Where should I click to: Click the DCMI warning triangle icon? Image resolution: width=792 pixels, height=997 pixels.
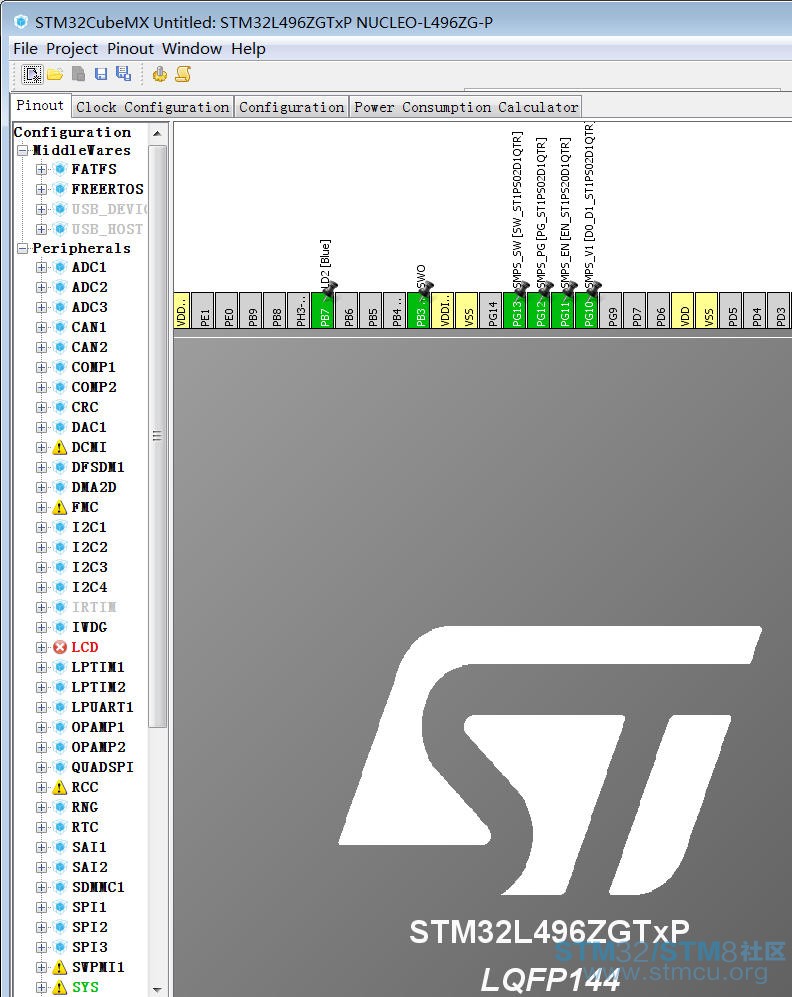click(60, 448)
